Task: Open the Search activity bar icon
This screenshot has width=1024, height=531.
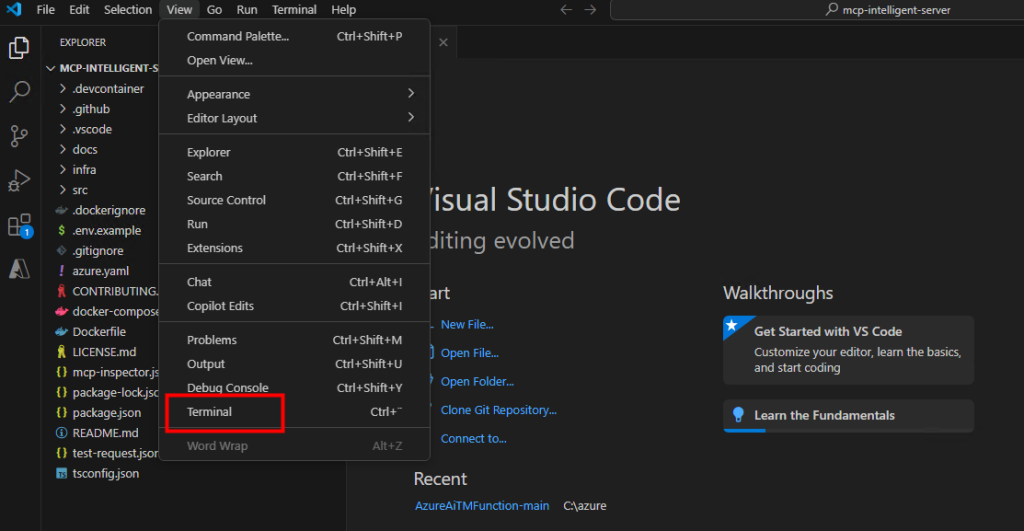Action: [x=19, y=92]
